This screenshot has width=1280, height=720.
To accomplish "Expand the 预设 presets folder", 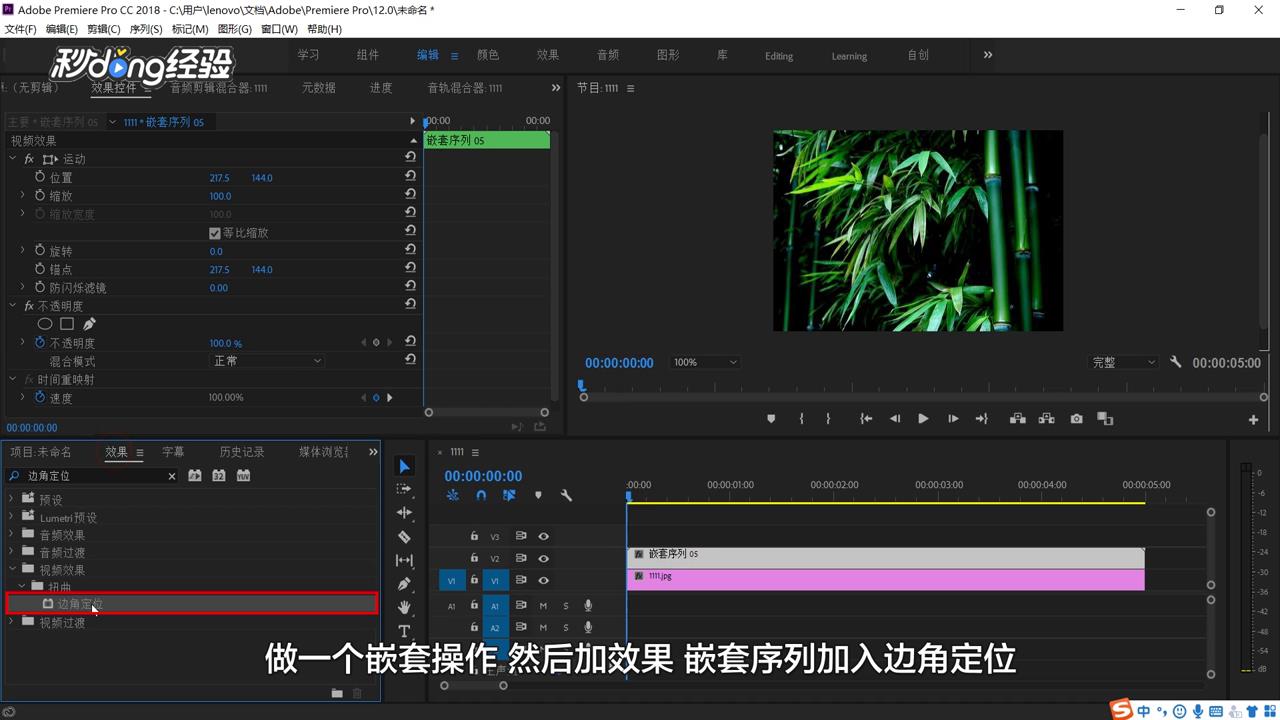I will pyautogui.click(x=12, y=499).
